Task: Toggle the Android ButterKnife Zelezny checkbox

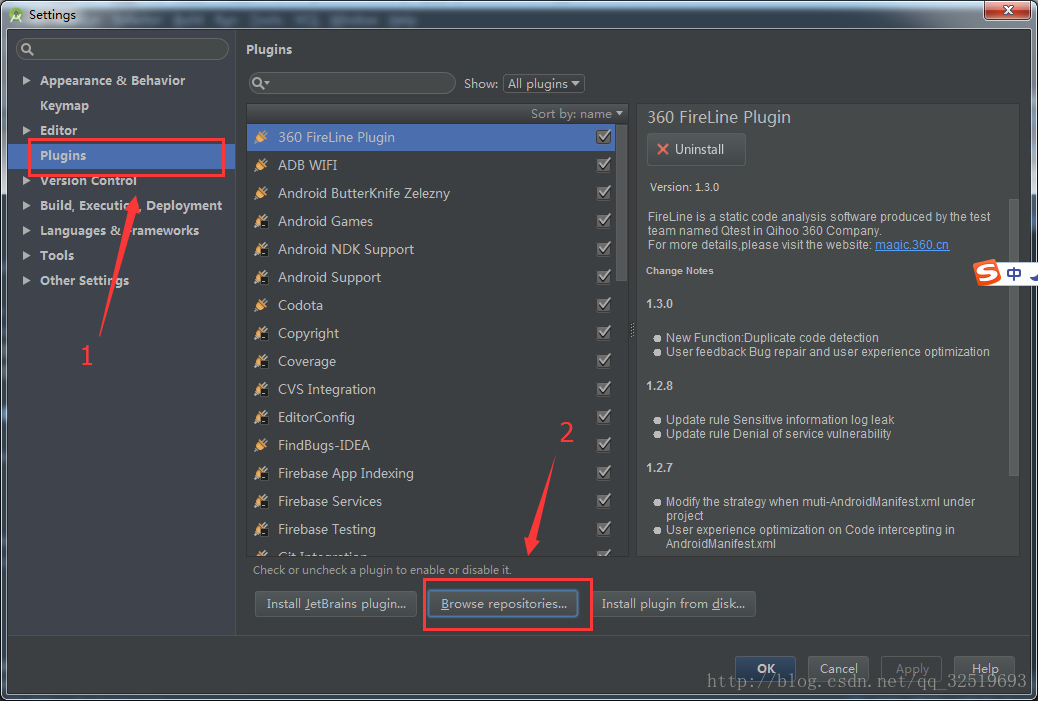Action: coord(604,192)
